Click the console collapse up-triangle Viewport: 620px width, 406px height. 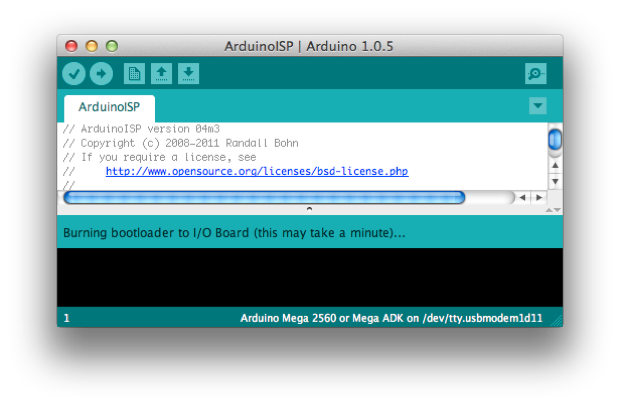pyautogui.click(x=549, y=210)
